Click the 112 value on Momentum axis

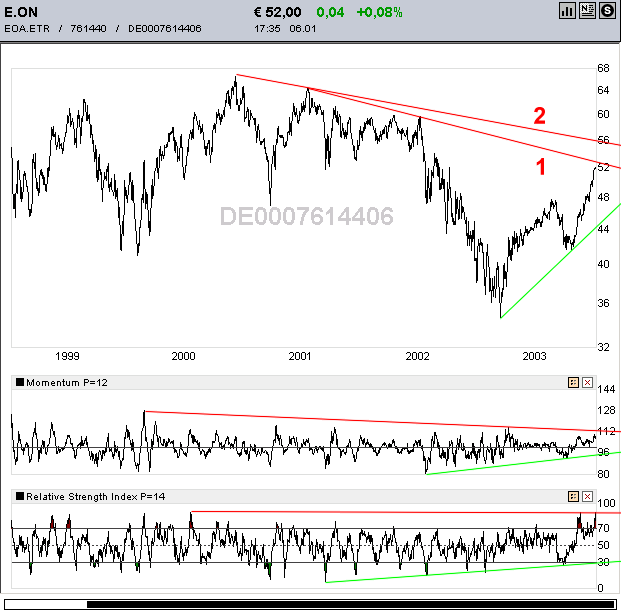click(606, 431)
